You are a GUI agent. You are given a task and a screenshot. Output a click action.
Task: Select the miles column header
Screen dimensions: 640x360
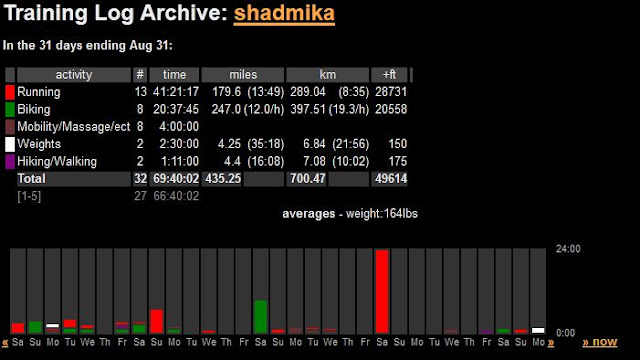pos(243,75)
